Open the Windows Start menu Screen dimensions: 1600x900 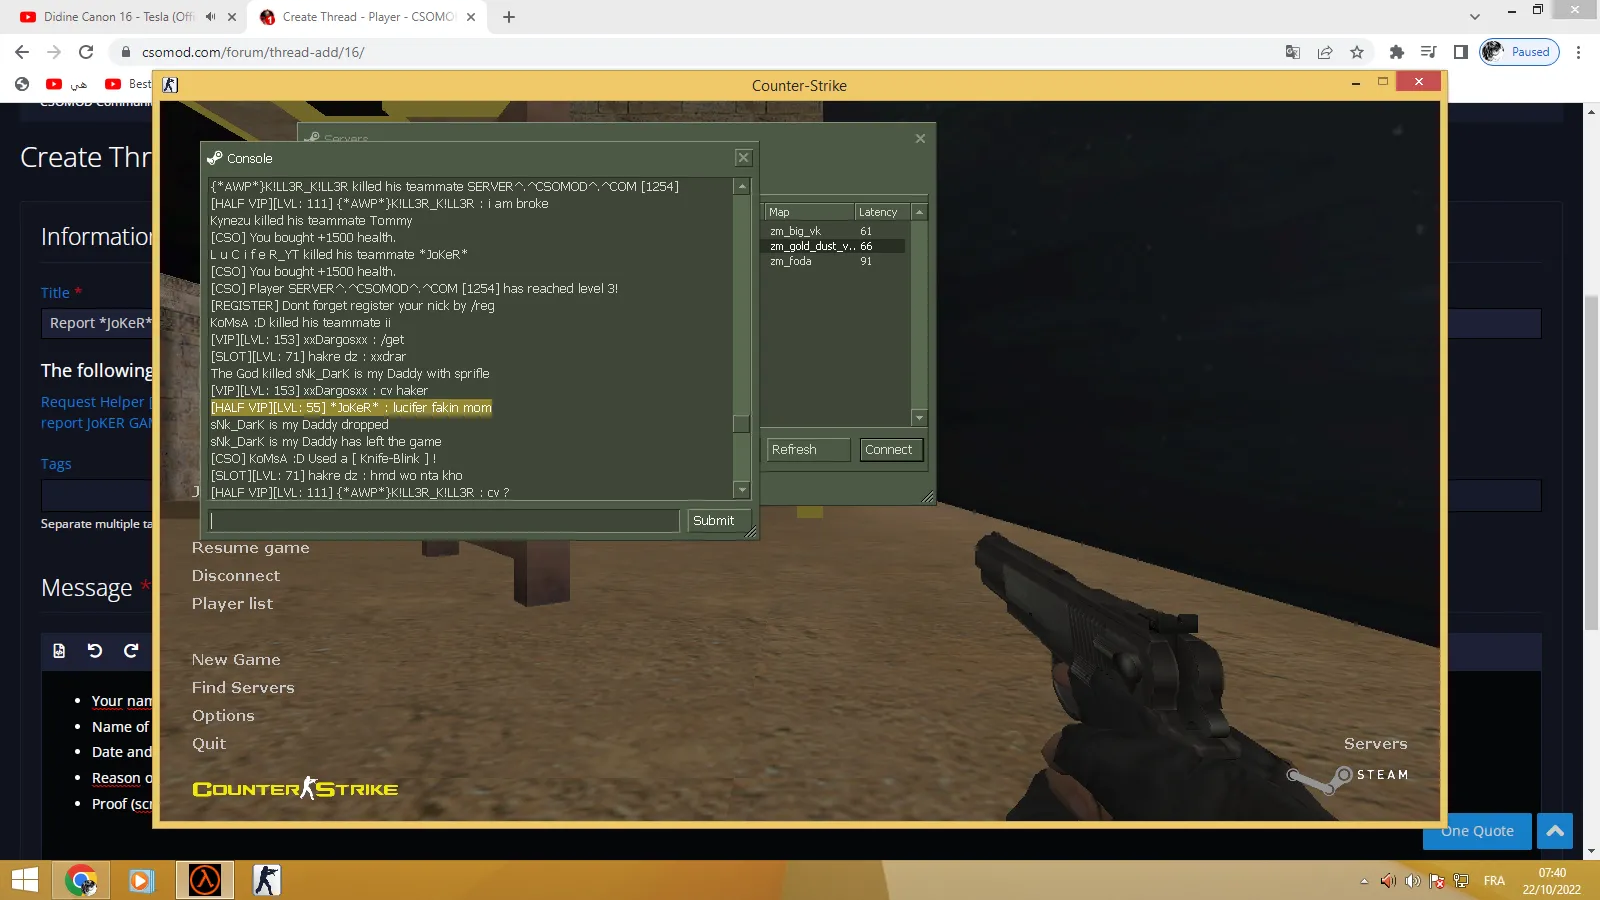(x=24, y=880)
